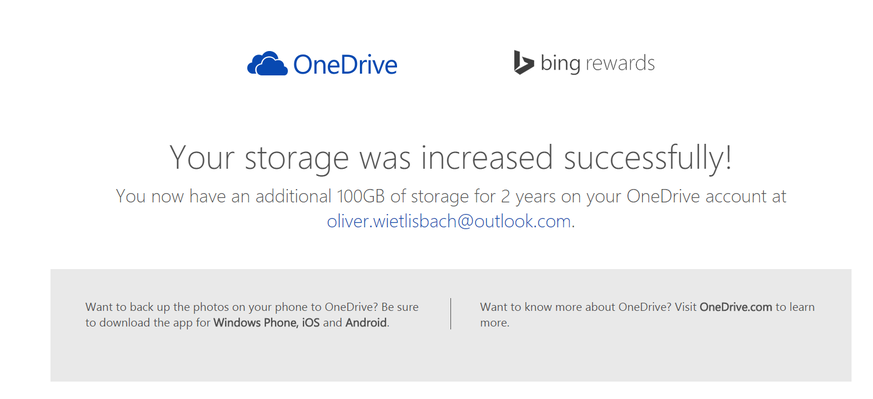The image size is (873, 399).
Task: Click the word 'successfully!' in the heading
Action: [x=648, y=157]
